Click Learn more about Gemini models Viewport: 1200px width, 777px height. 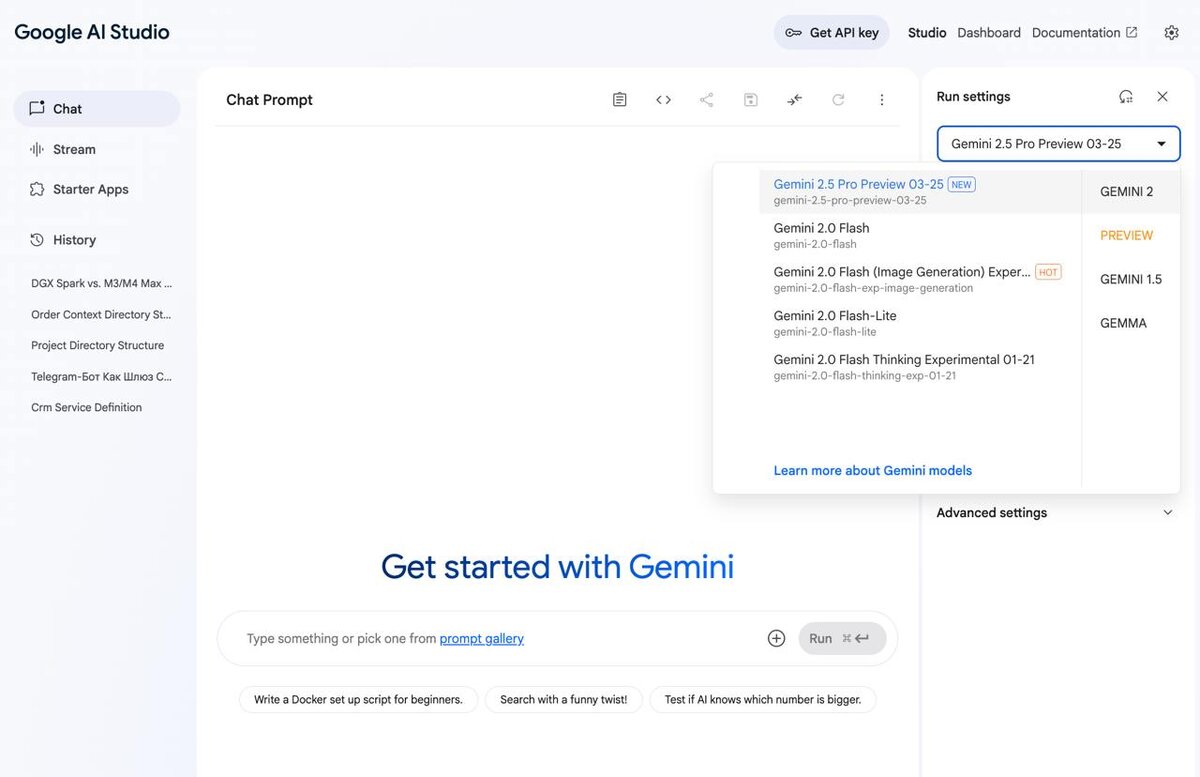click(873, 471)
